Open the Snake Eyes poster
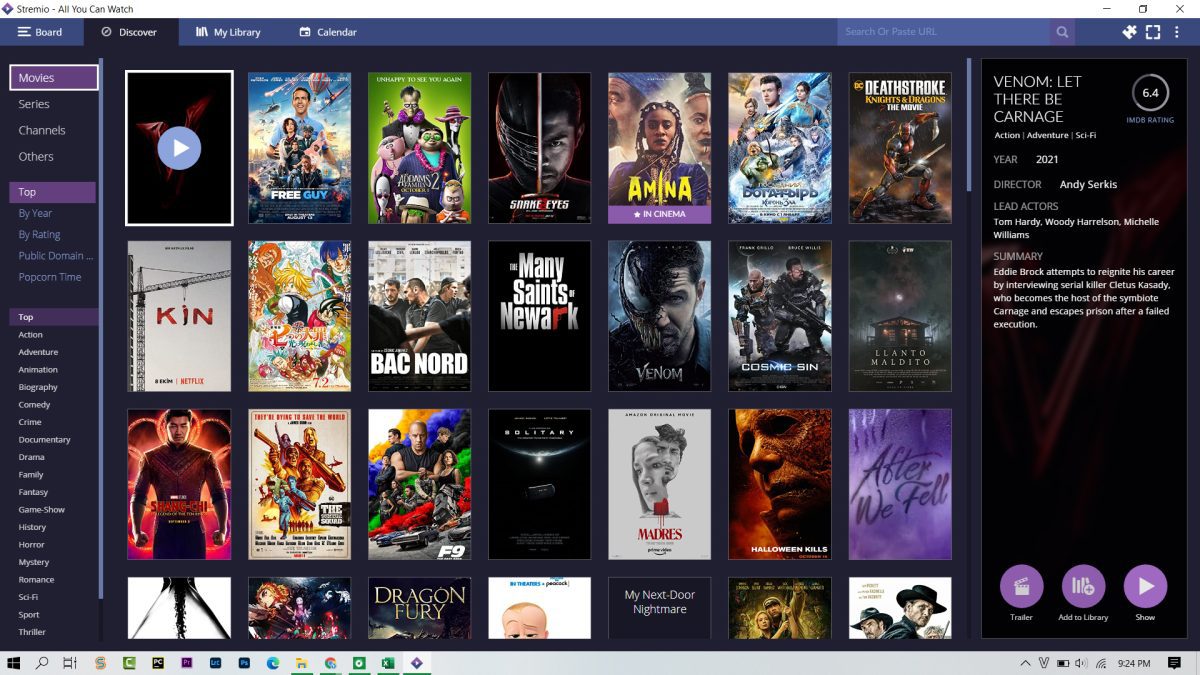 539,148
